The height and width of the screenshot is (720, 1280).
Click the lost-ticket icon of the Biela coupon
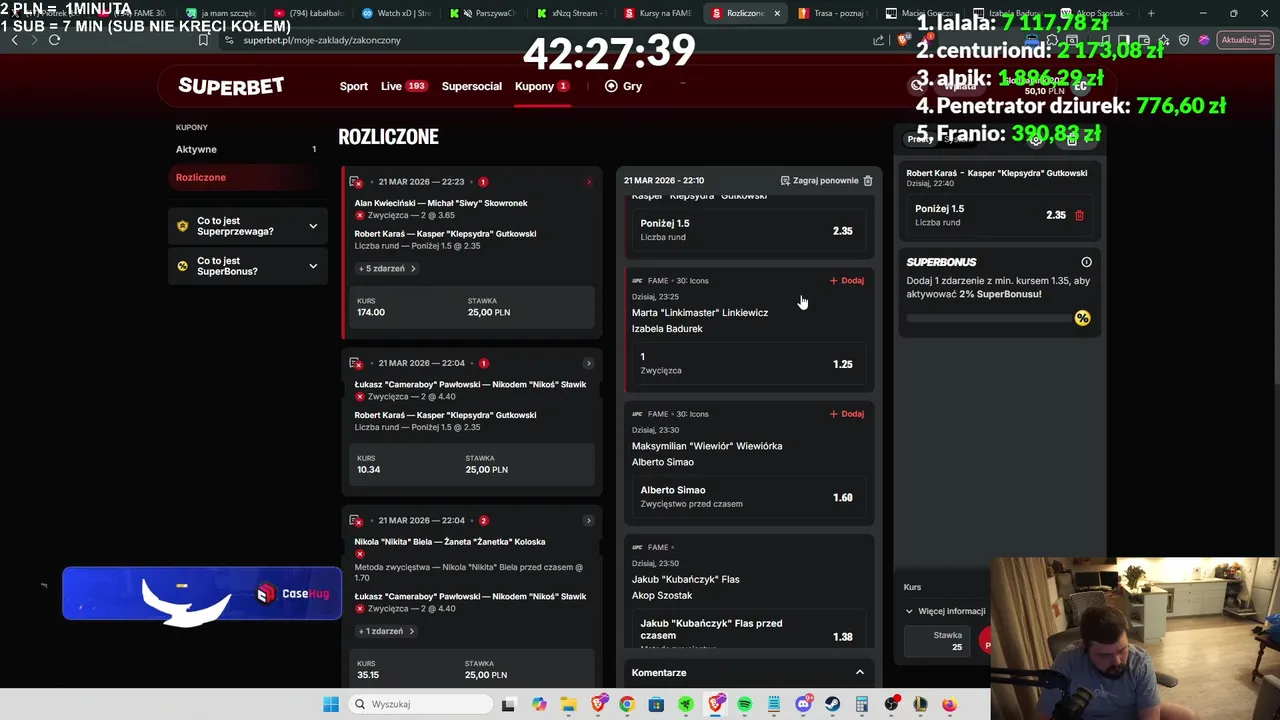355,521
